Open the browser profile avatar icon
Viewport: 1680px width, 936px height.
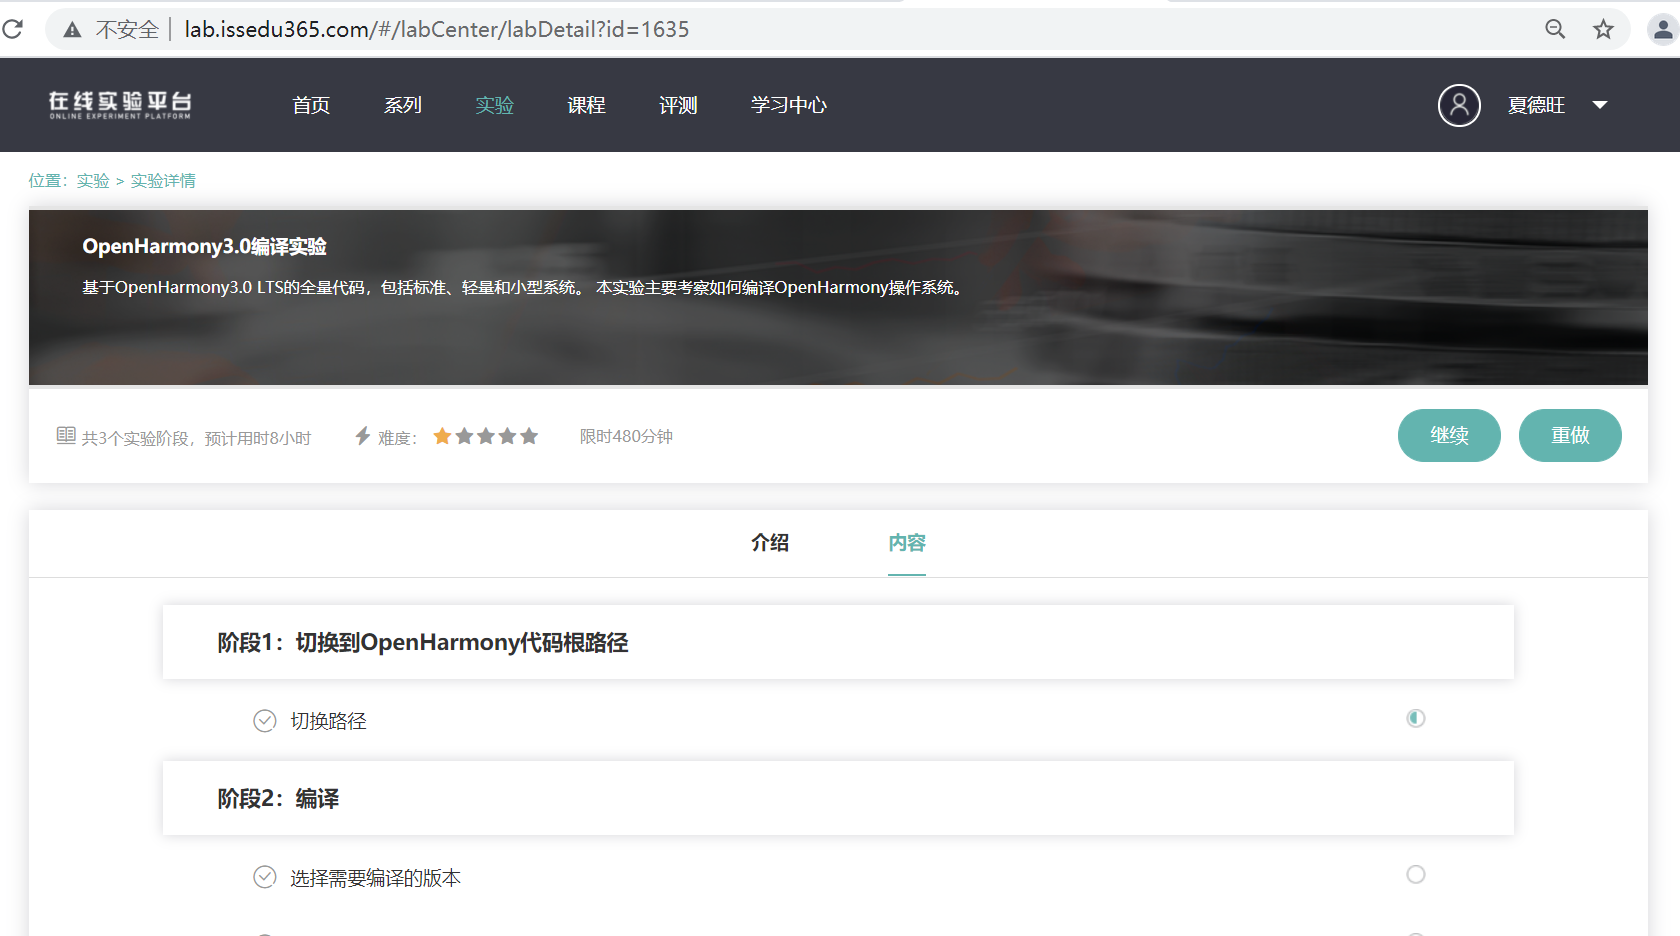click(x=1662, y=30)
